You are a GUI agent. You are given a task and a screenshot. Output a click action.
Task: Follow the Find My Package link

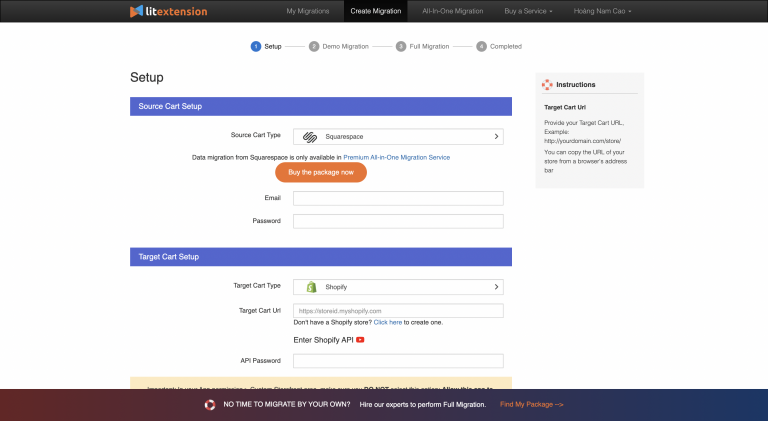[x=531, y=405]
